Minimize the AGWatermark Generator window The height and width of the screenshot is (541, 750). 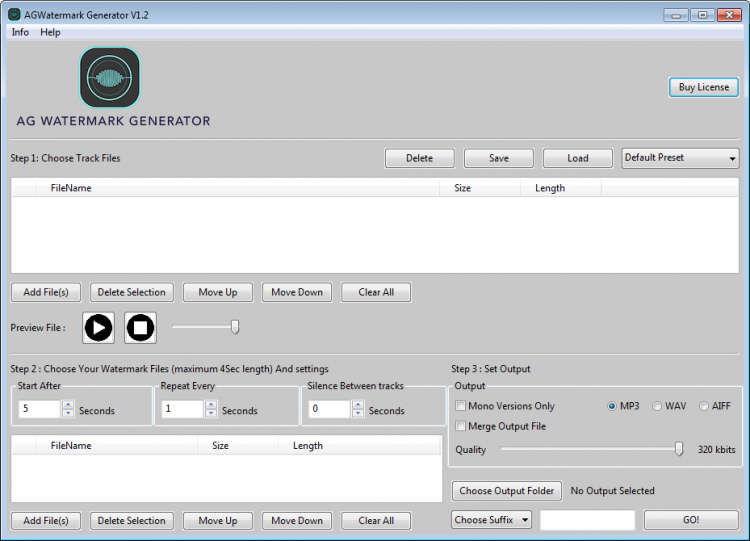(676, 15)
